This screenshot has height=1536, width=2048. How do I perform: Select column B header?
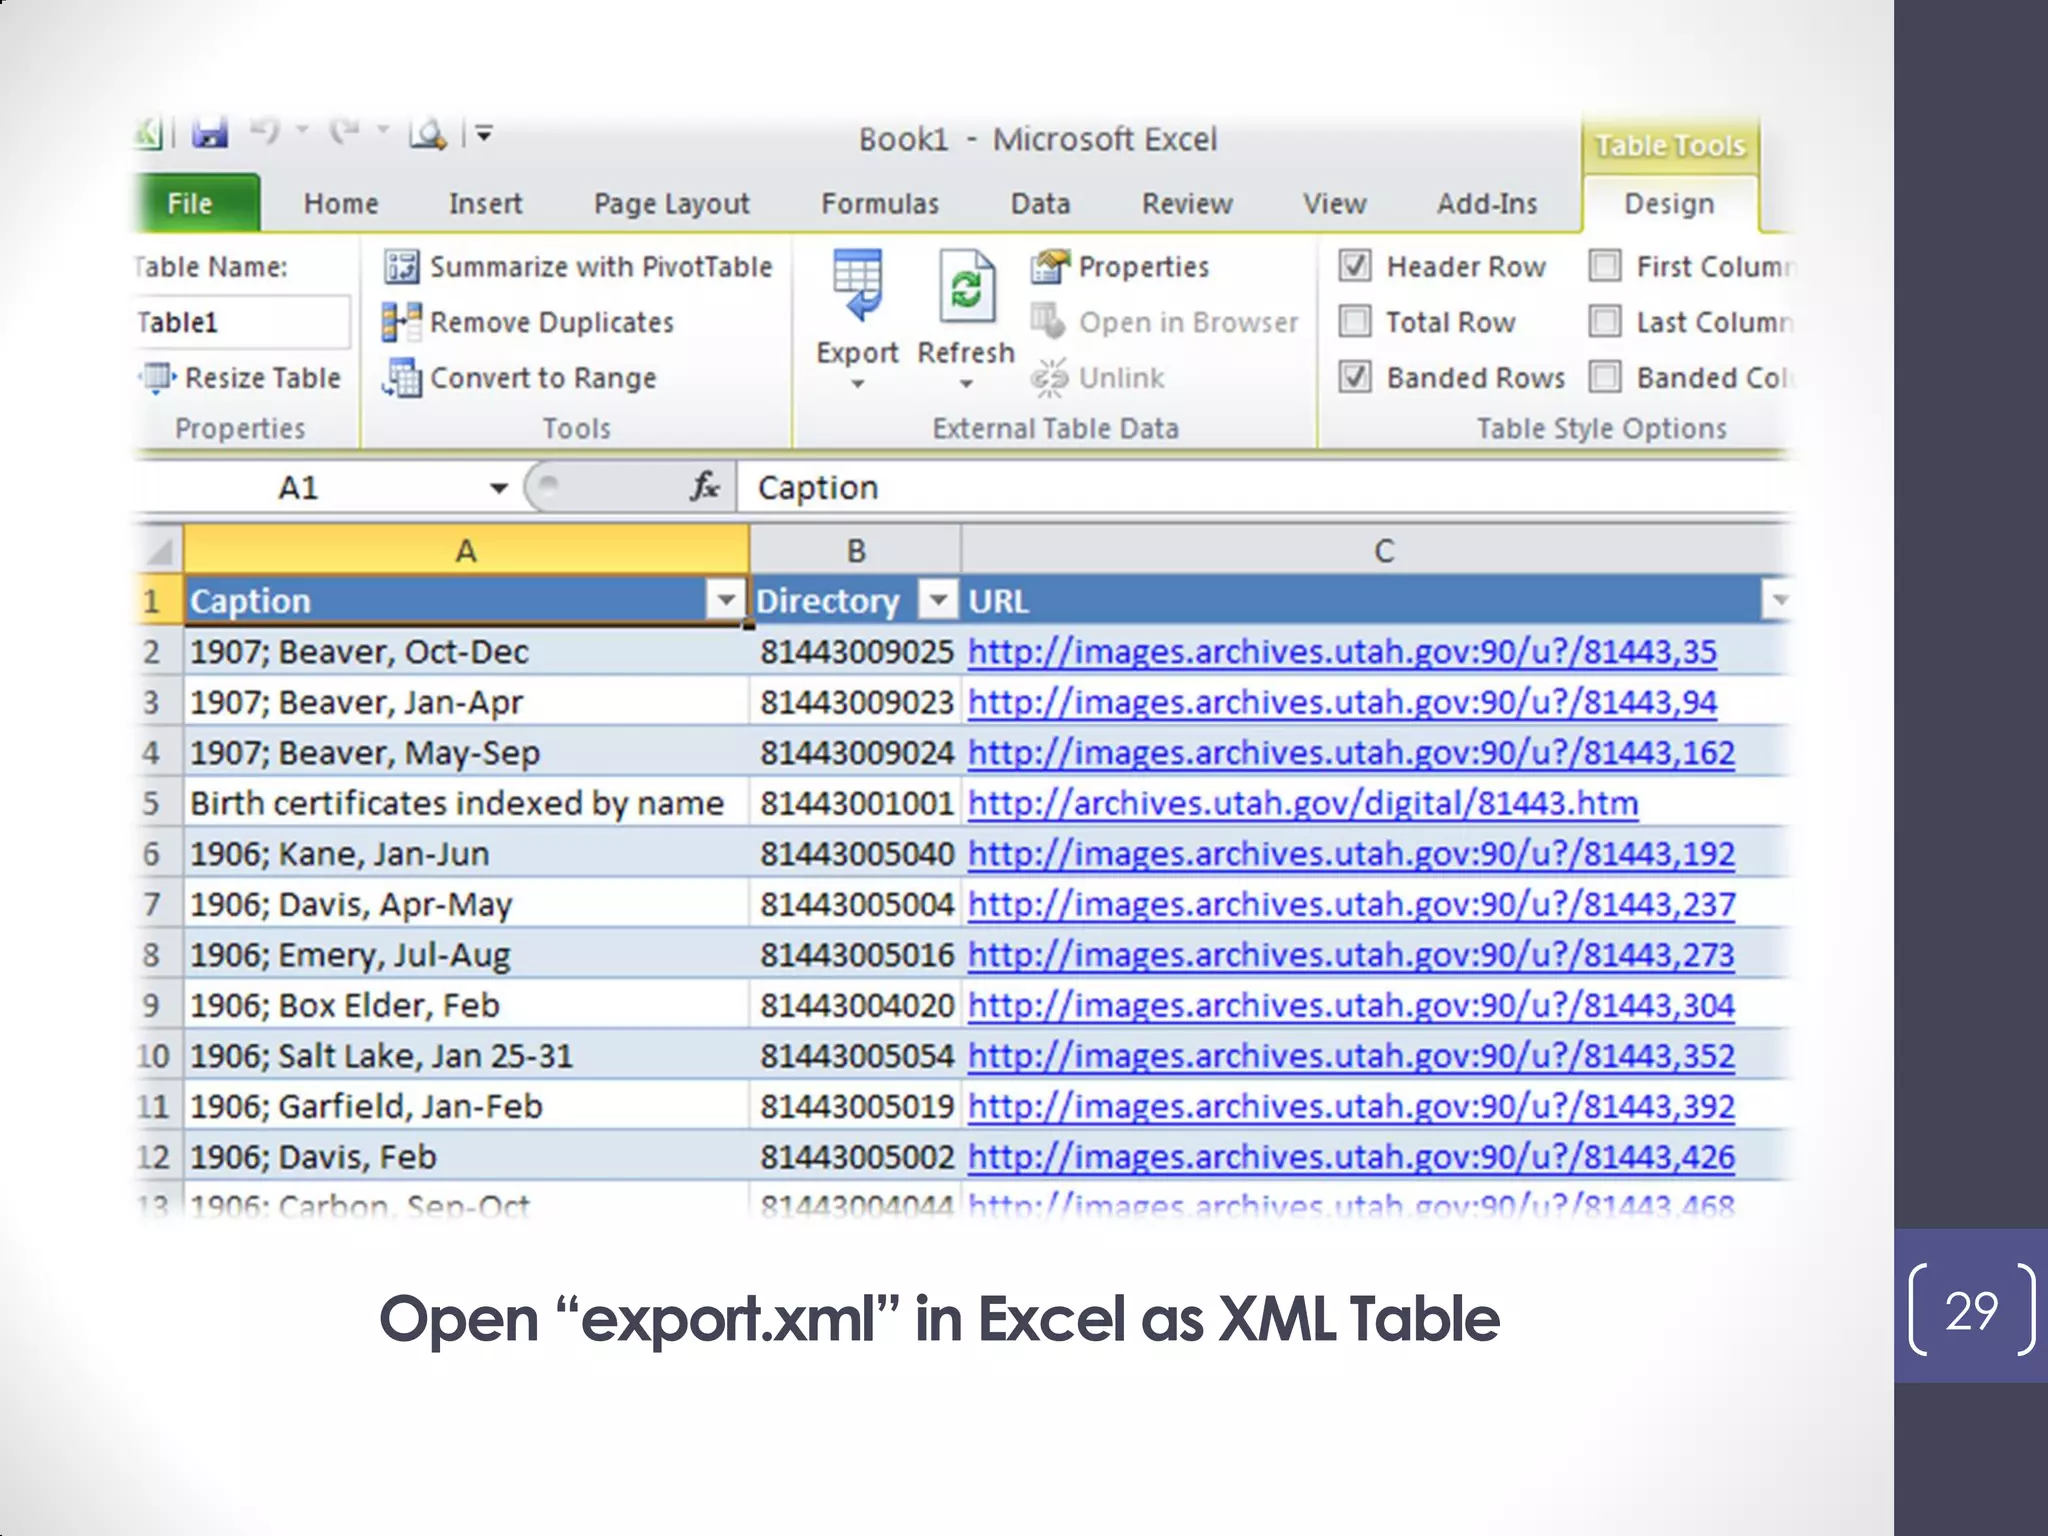(x=855, y=550)
